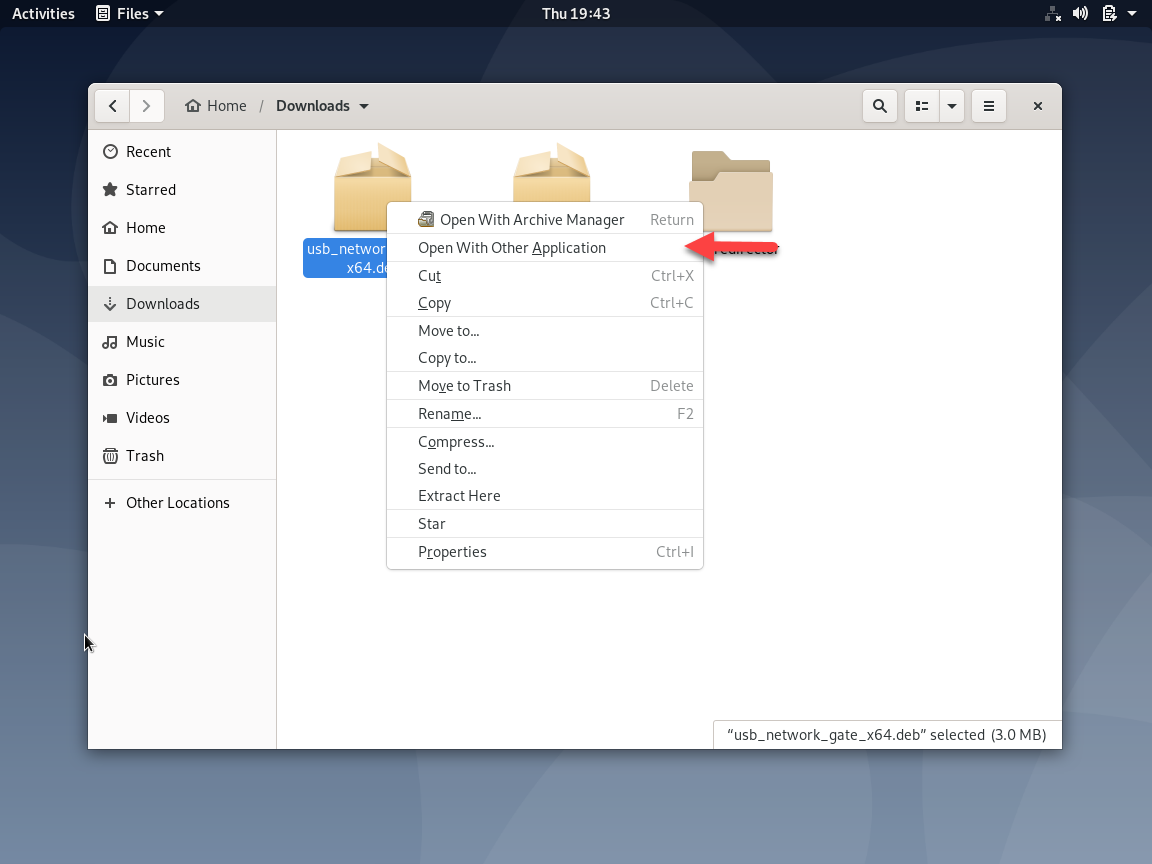The height and width of the screenshot is (864, 1152).
Task: Open Trash in the sidebar
Action: 144,456
